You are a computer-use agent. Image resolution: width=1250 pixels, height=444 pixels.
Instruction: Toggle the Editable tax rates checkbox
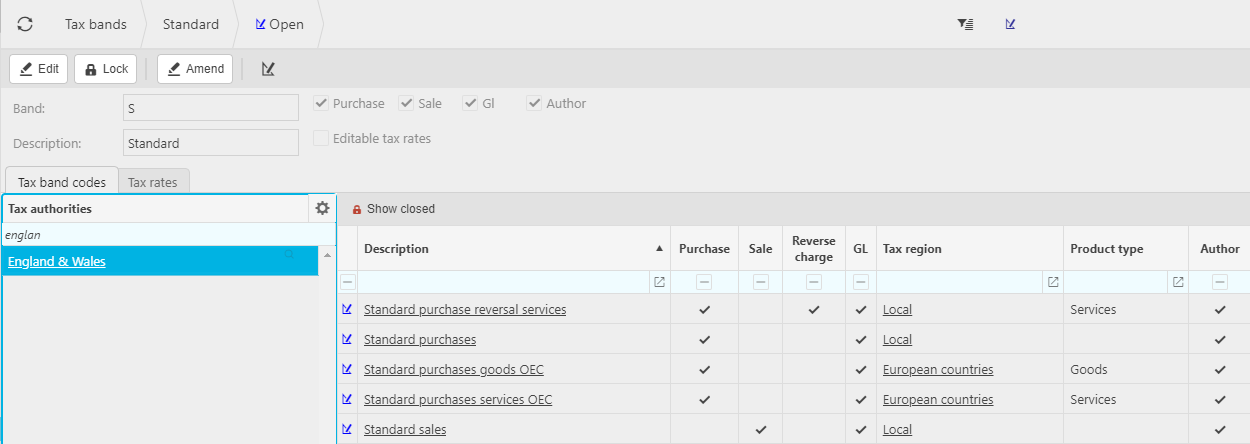[x=321, y=139]
